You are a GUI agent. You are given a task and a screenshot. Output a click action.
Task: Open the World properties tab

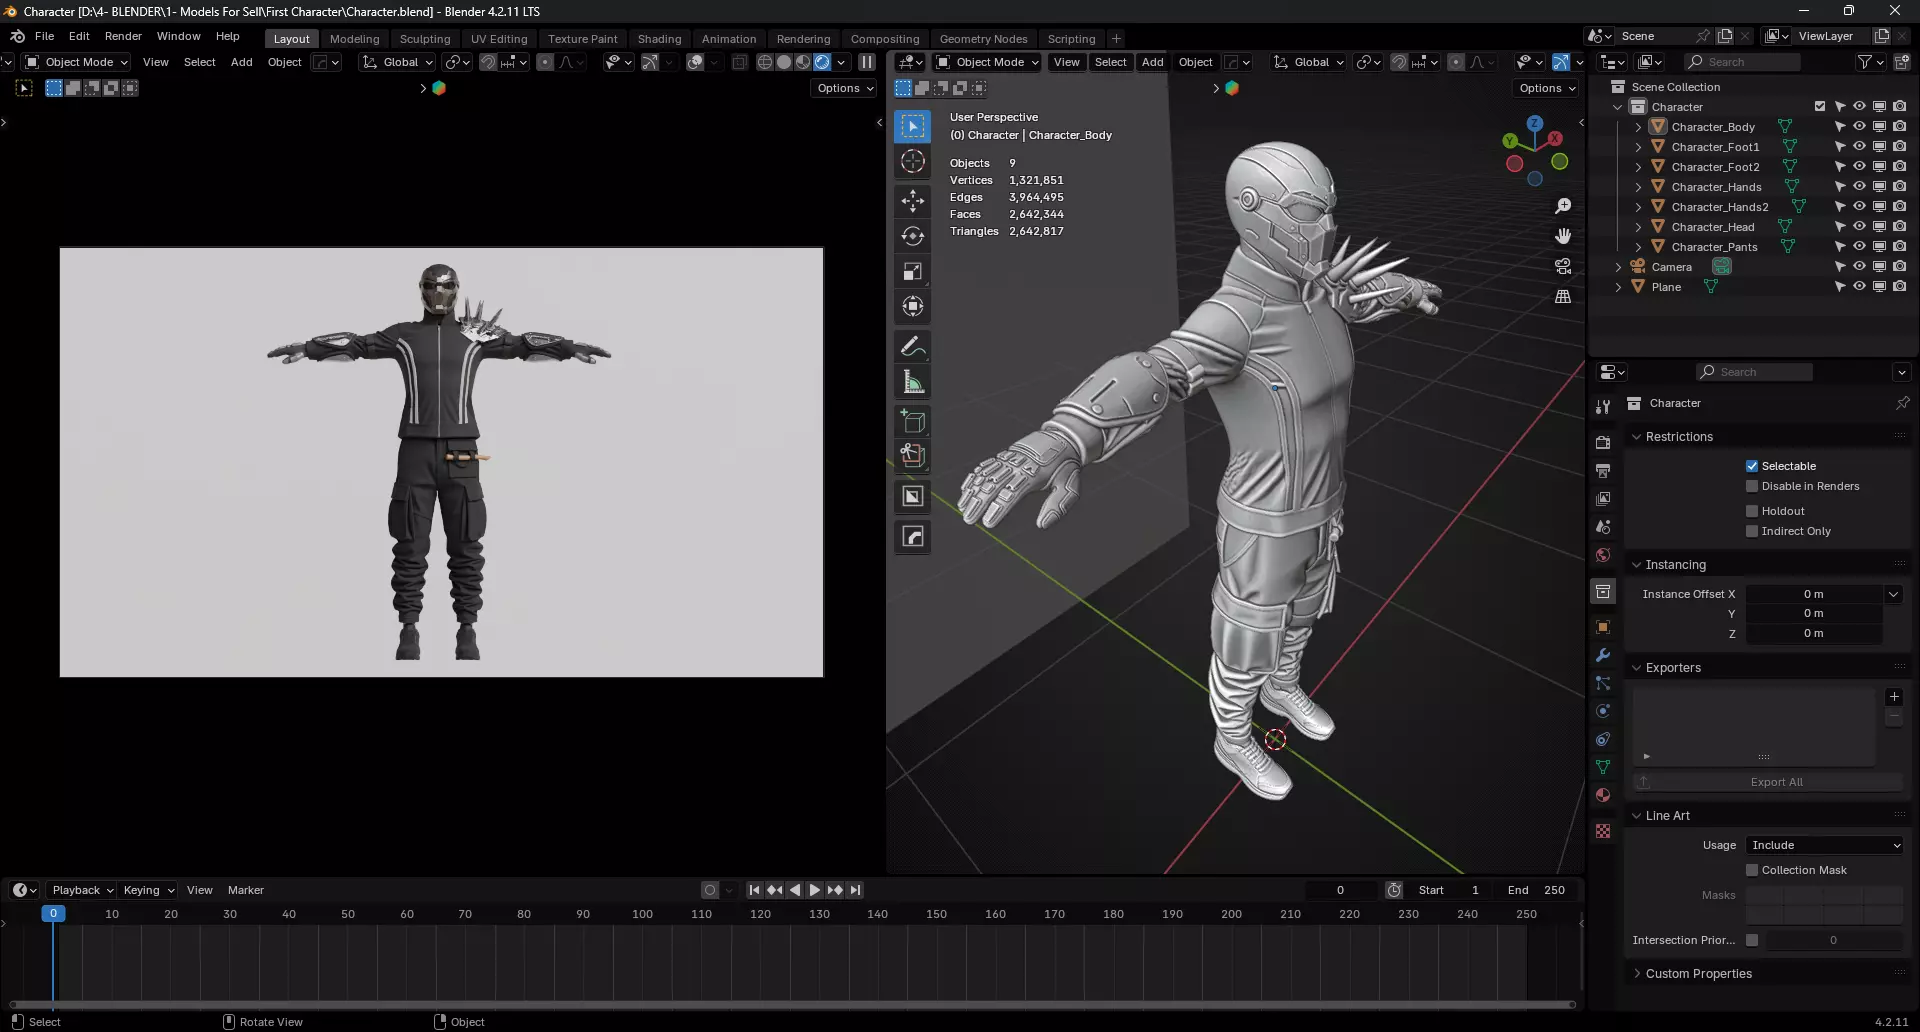tap(1603, 555)
